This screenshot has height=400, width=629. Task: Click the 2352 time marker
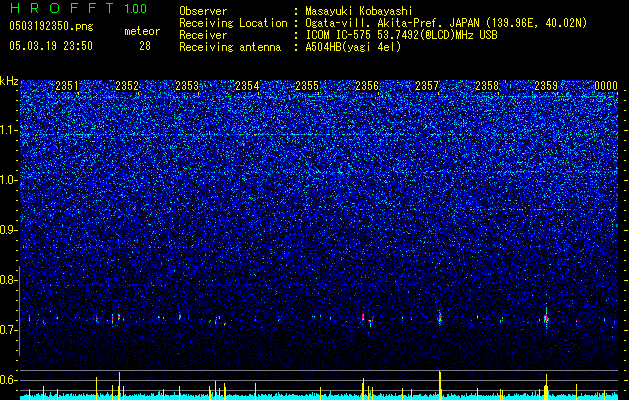click(127, 86)
